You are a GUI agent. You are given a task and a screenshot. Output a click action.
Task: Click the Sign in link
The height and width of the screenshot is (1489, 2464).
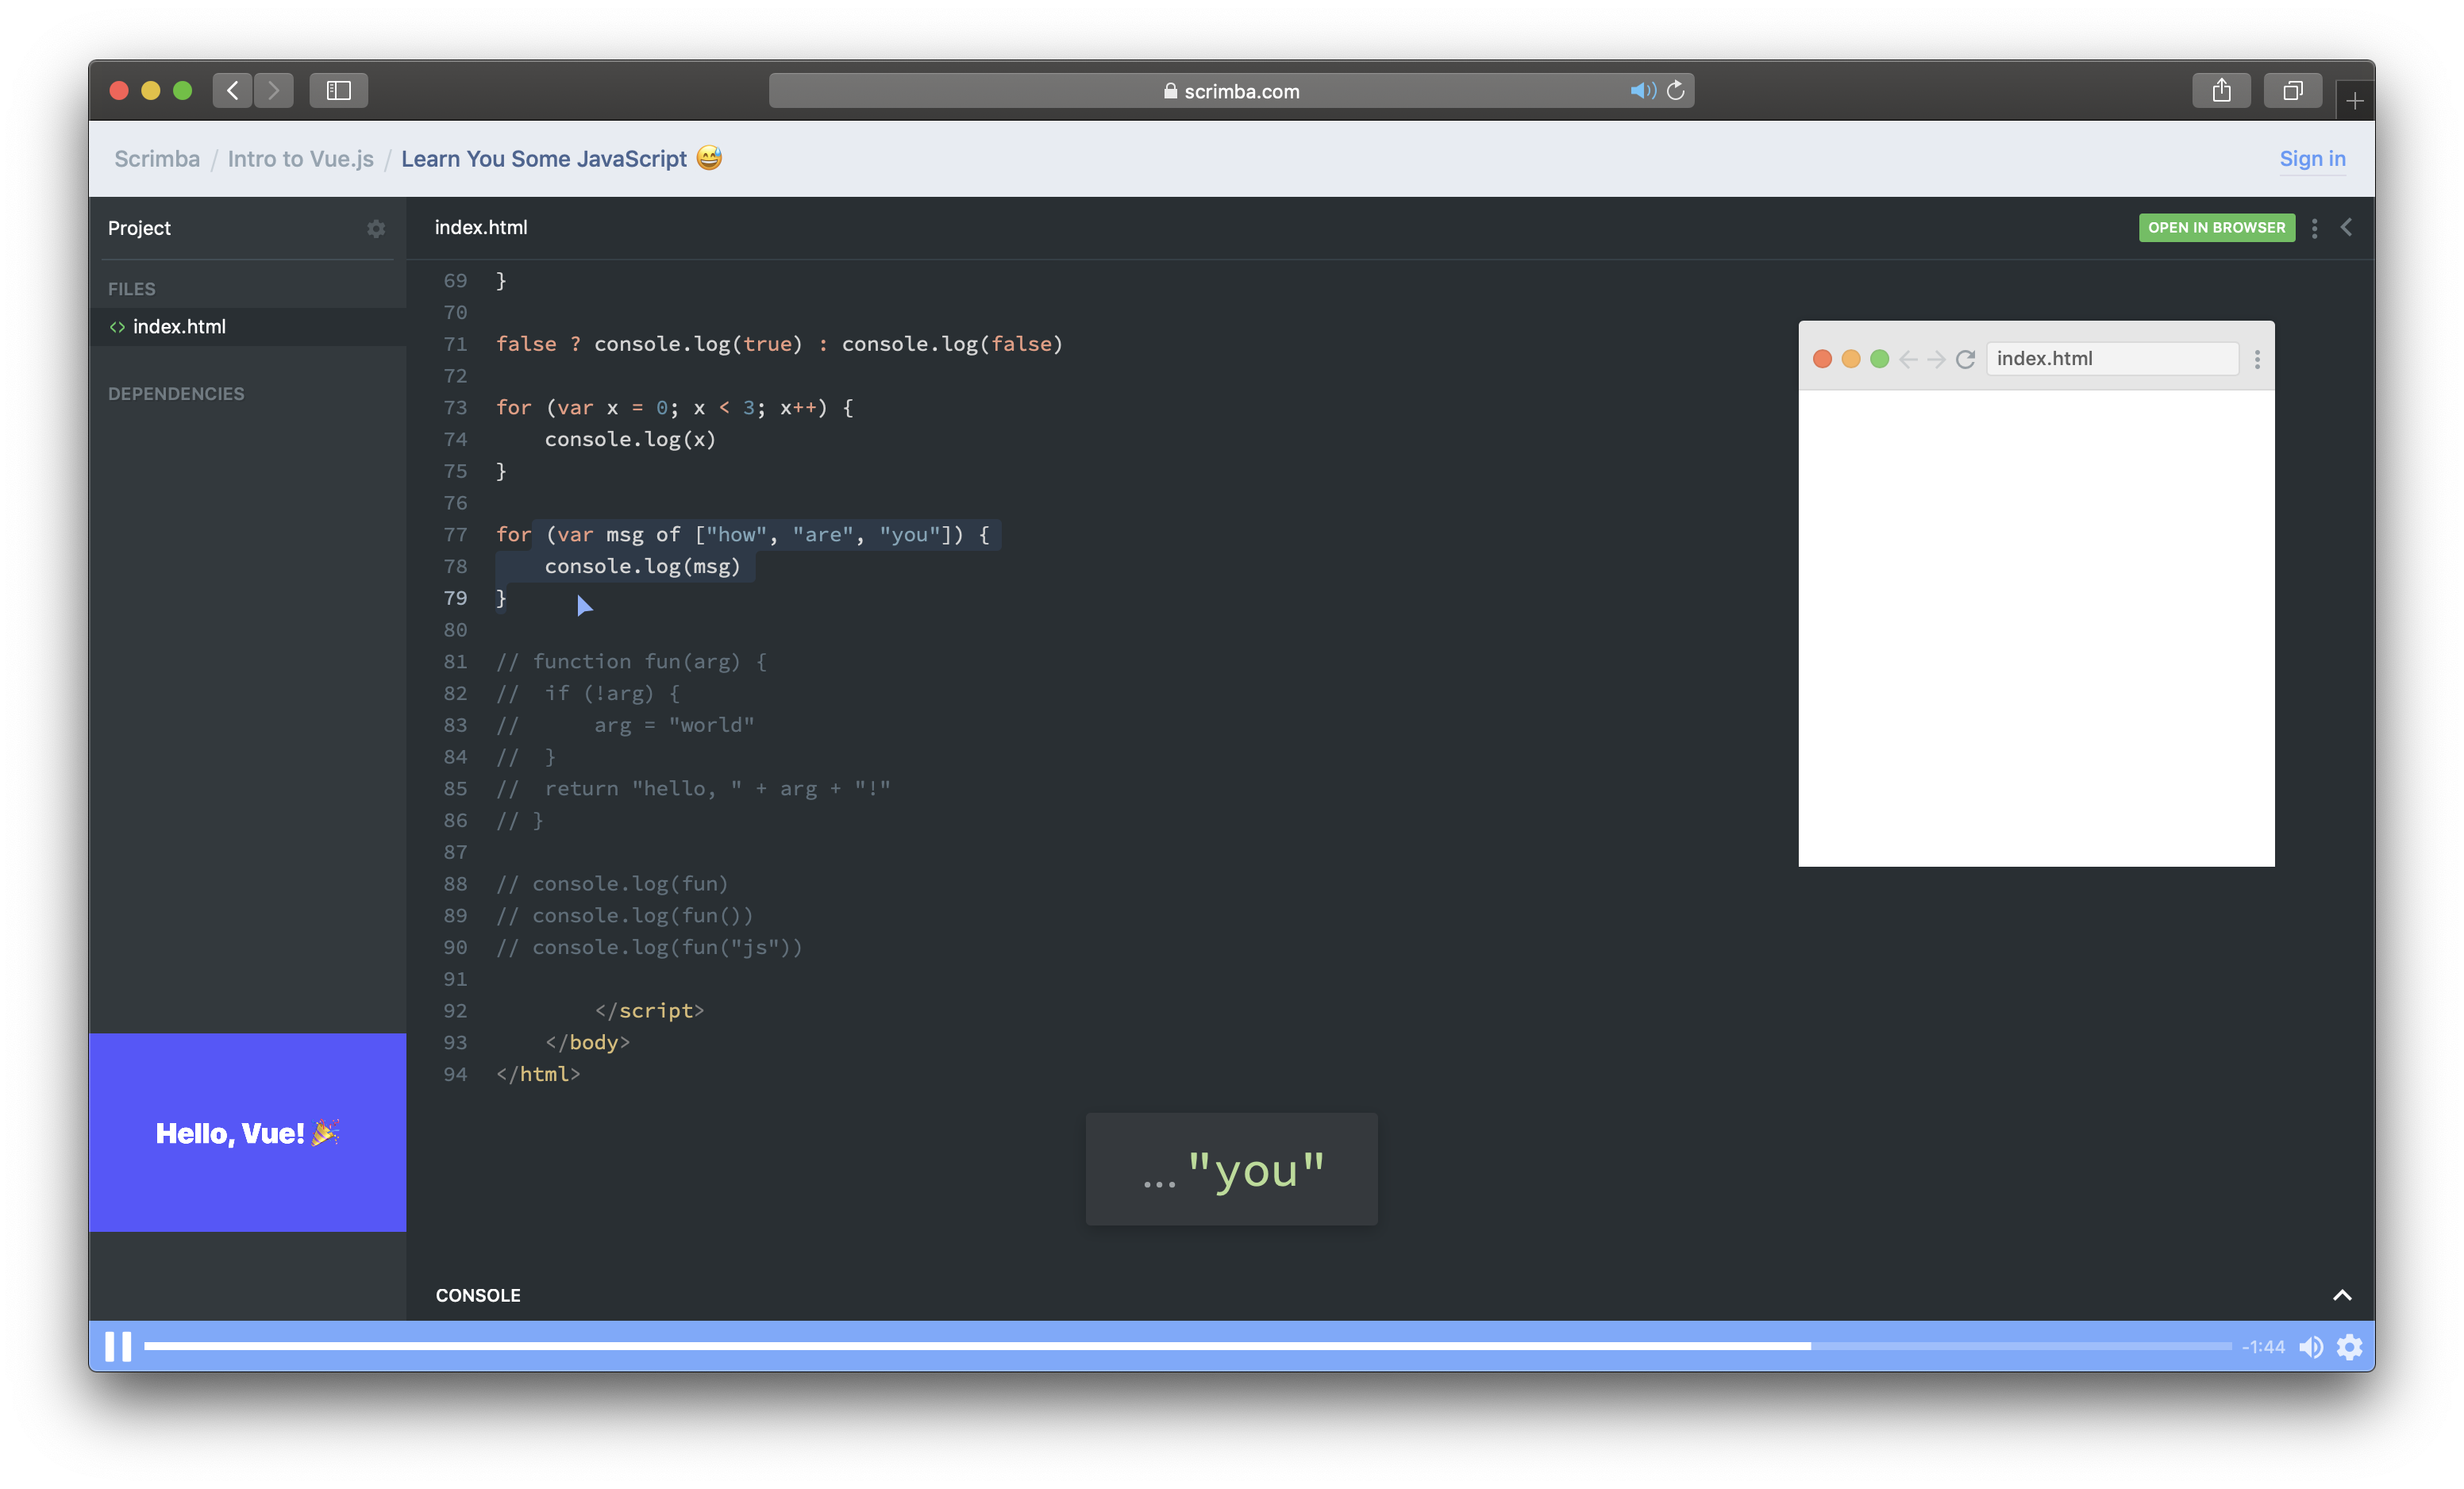coord(2312,158)
